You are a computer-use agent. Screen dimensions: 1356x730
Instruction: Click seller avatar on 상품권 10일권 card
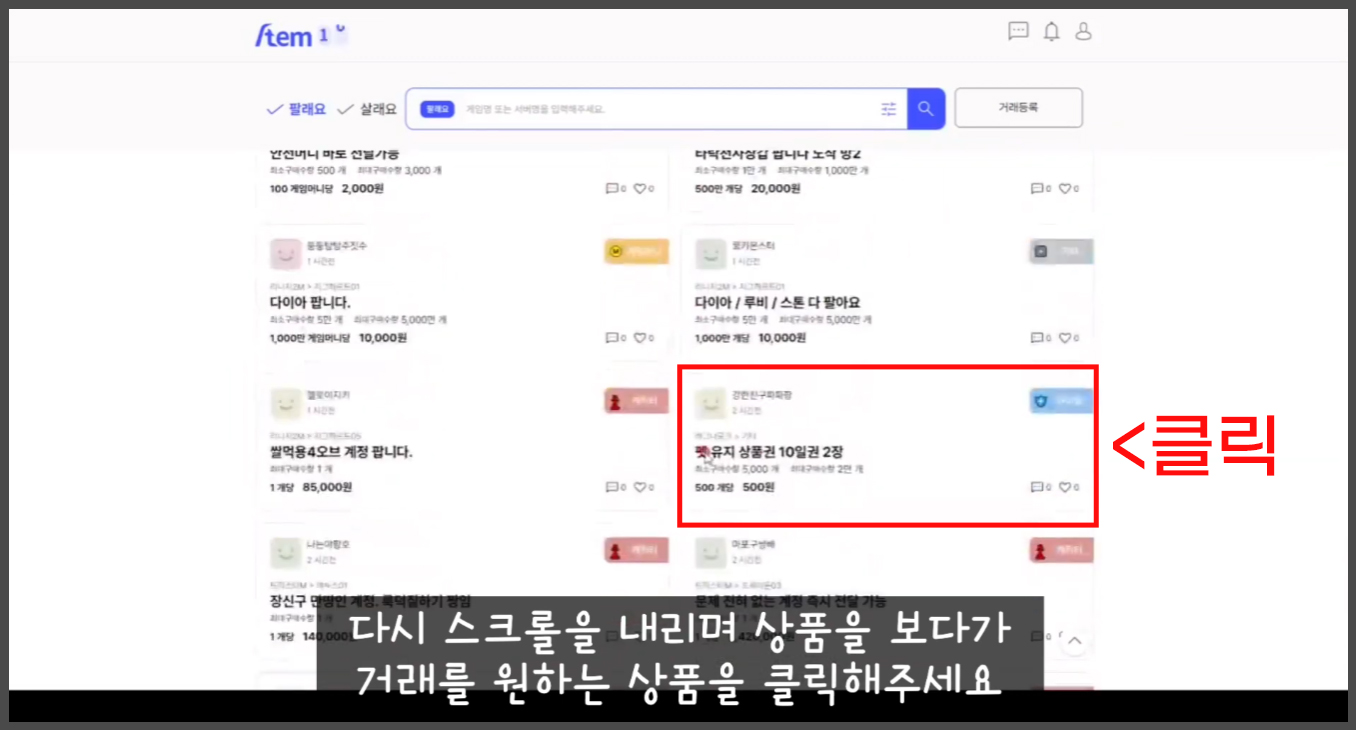click(711, 403)
